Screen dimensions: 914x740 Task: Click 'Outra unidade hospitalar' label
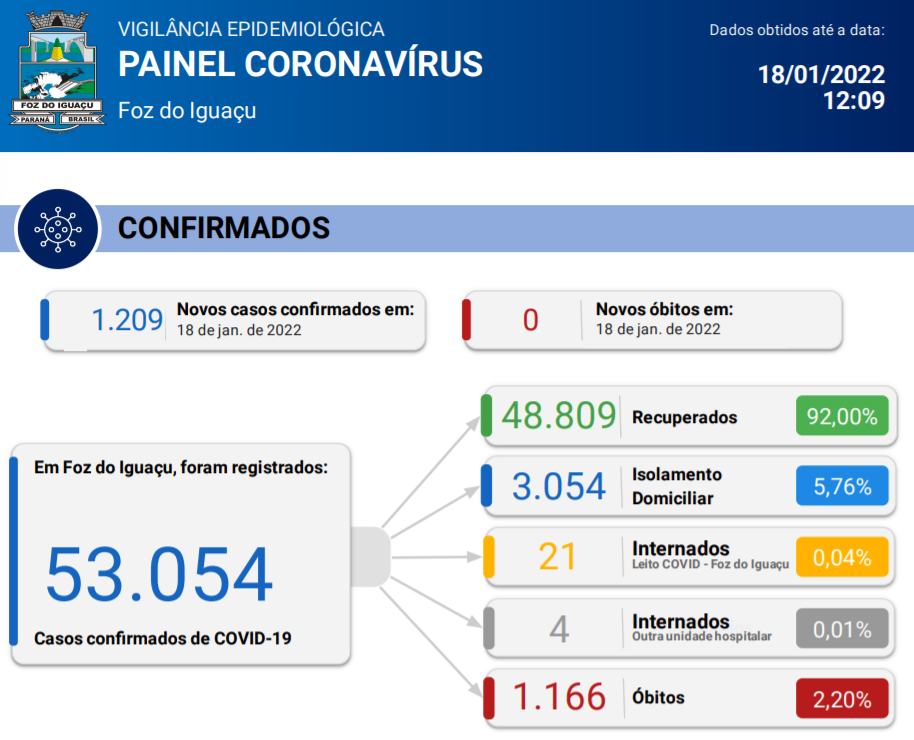pyautogui.click(x=702, y=636)
